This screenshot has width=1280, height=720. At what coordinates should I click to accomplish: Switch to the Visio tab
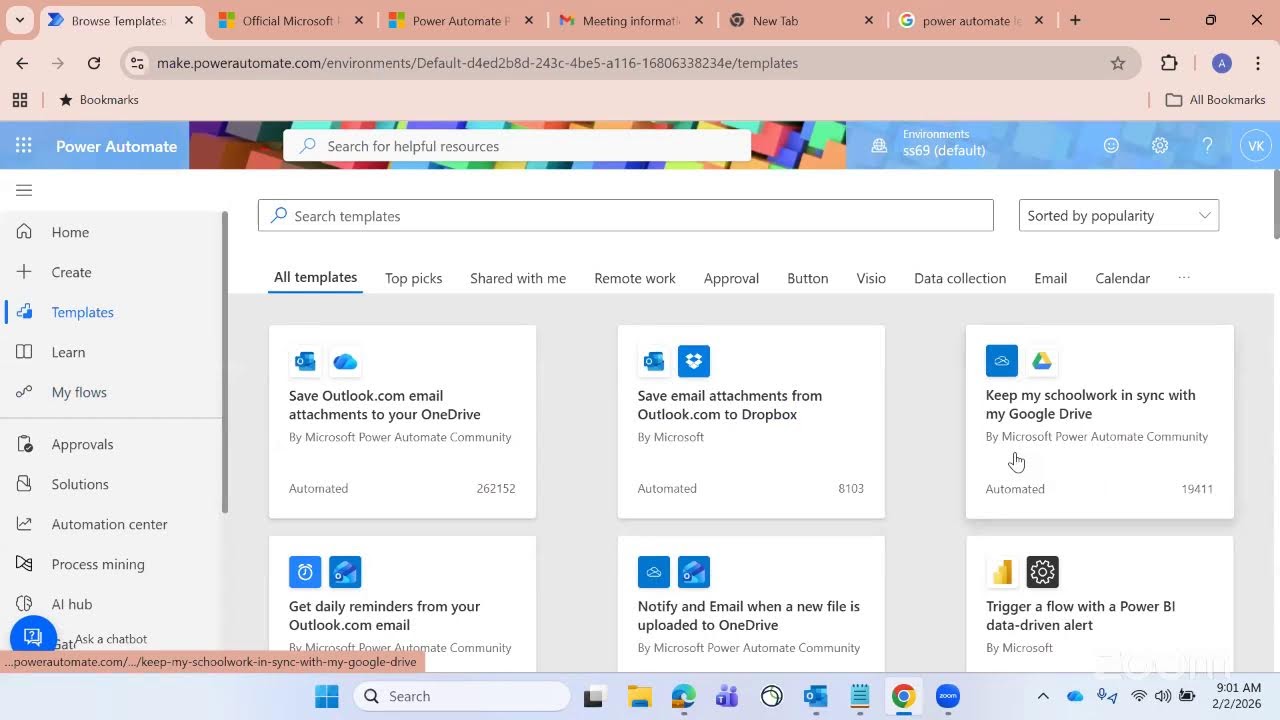(x=871, y=278)
